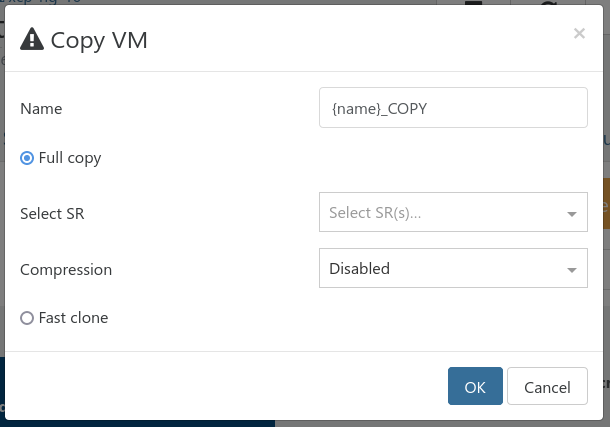Click the arrow on the Compression box
The height and width of the screenshot is (427, 610).
coord(572,269)
